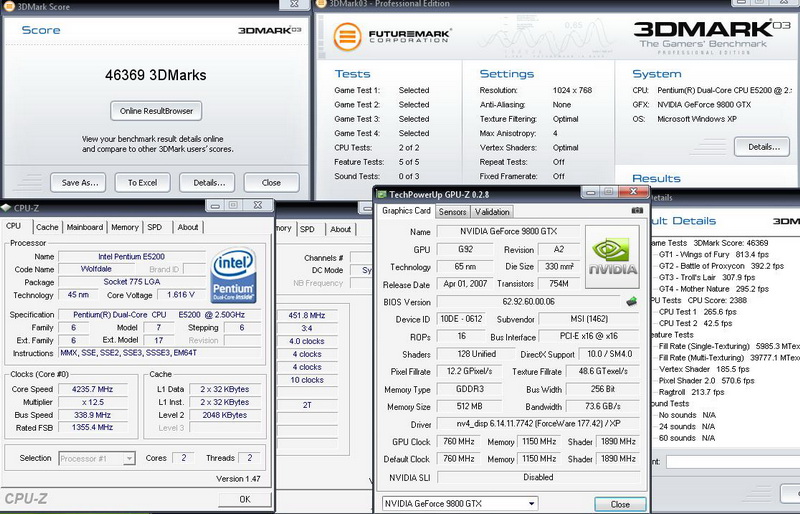Click the Online ResultBrowser button
The width and height of the screenshot is (800, 514).
click(156, 111)
